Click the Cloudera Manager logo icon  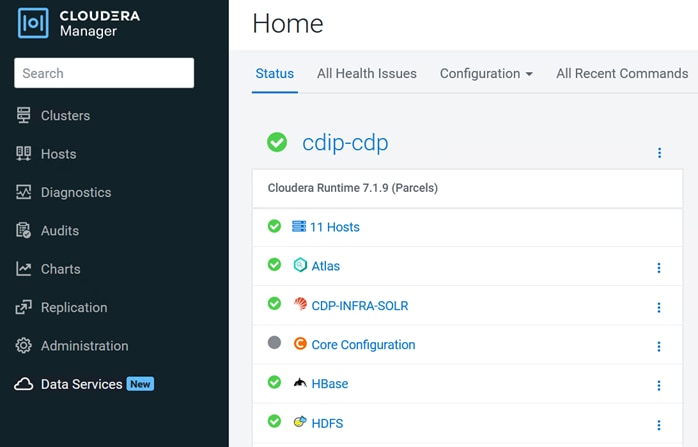[33, 23]
